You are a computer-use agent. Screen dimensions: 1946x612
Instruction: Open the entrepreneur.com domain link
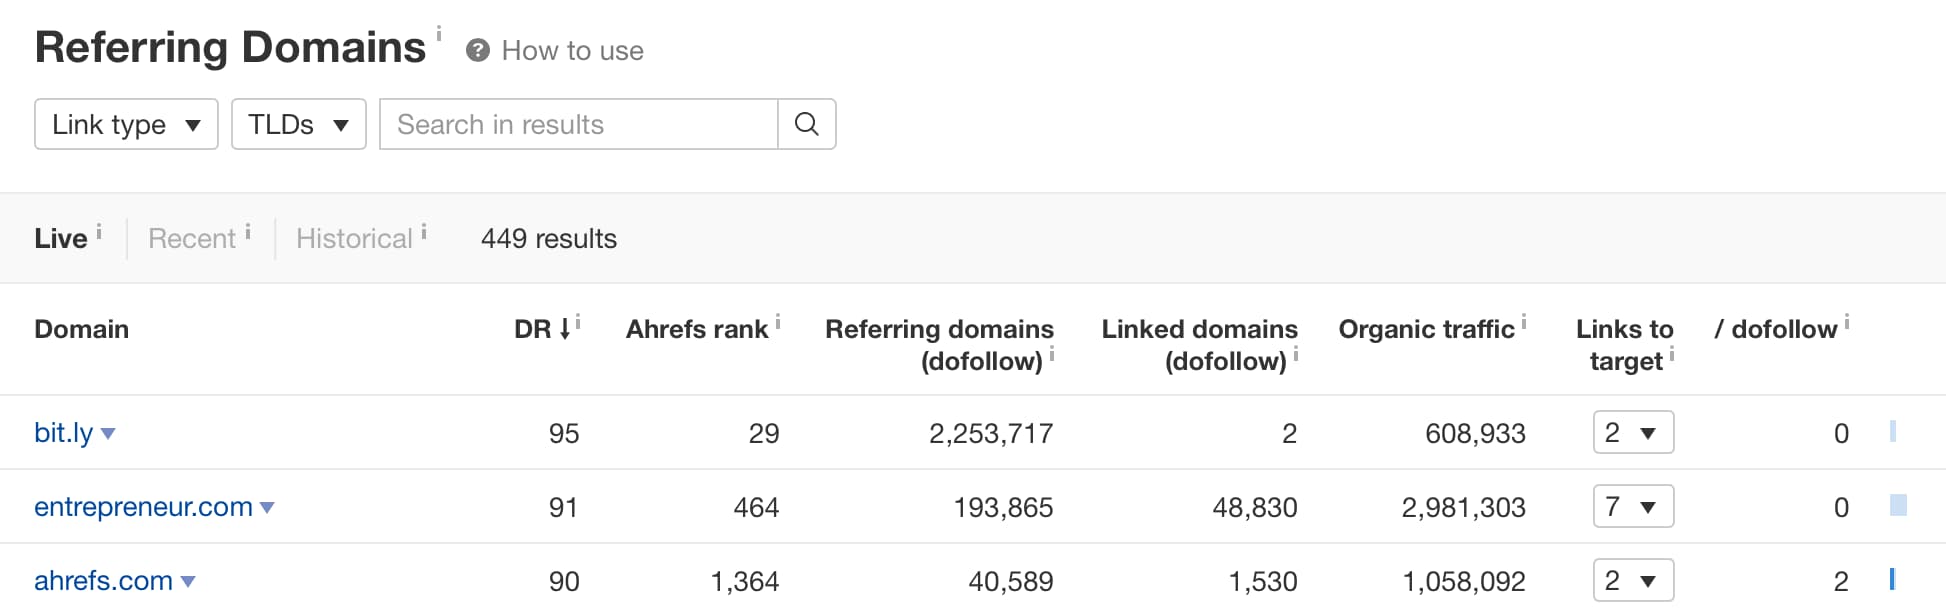tap(143, 507)
